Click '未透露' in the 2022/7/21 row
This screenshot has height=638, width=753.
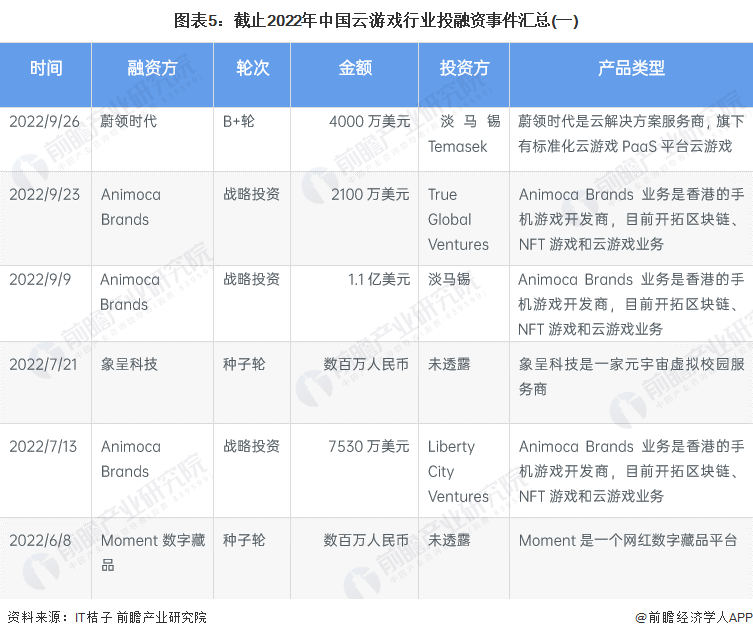click(x=449, y=364)
